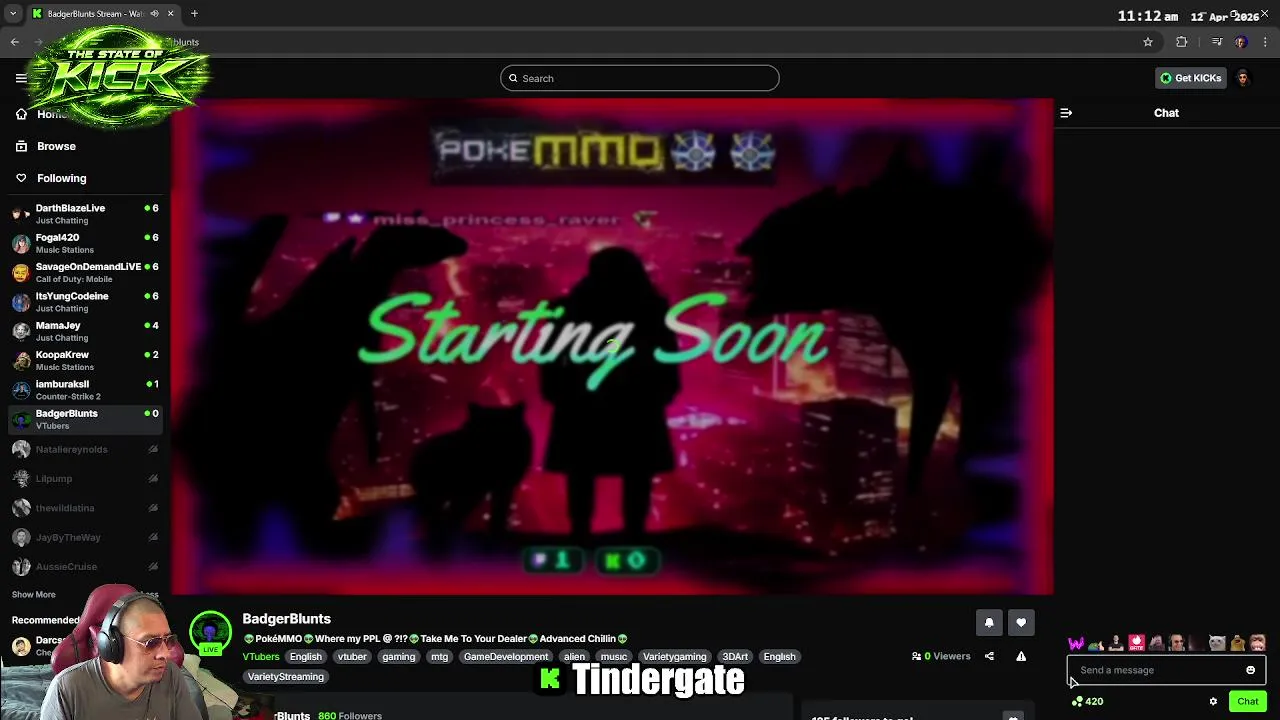Open offline Lilpump channel
The image size is (1280, 720).
click(x=85, y=479)
